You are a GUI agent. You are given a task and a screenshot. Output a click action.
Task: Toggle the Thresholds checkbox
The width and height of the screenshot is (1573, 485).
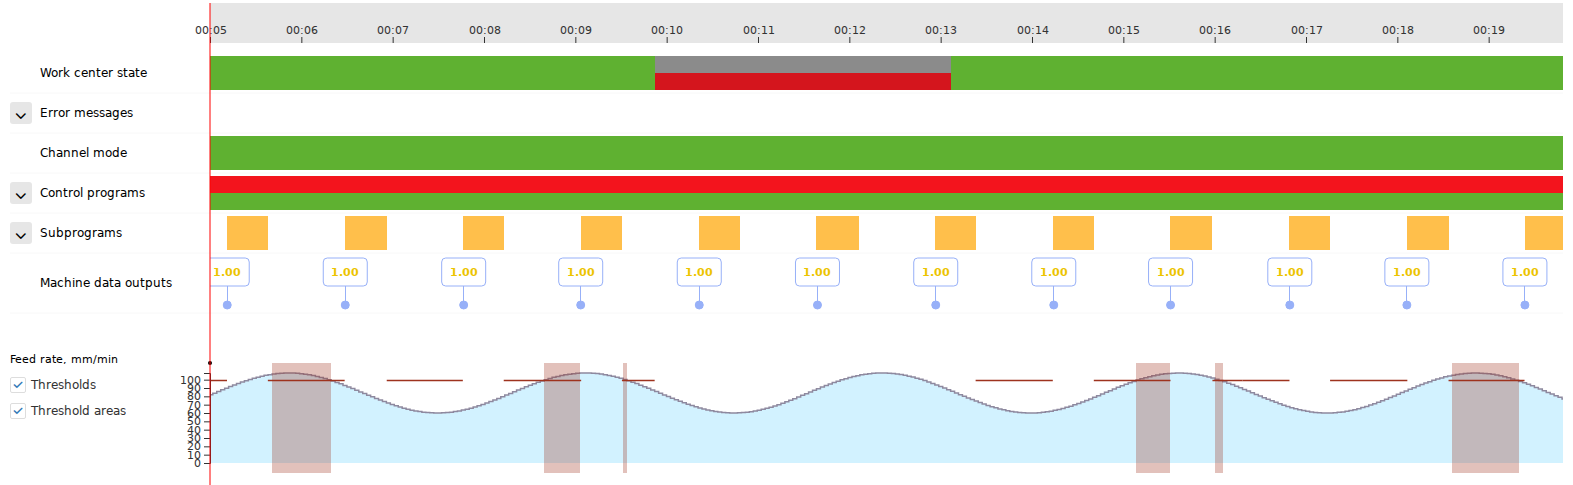tap(18, 385)
